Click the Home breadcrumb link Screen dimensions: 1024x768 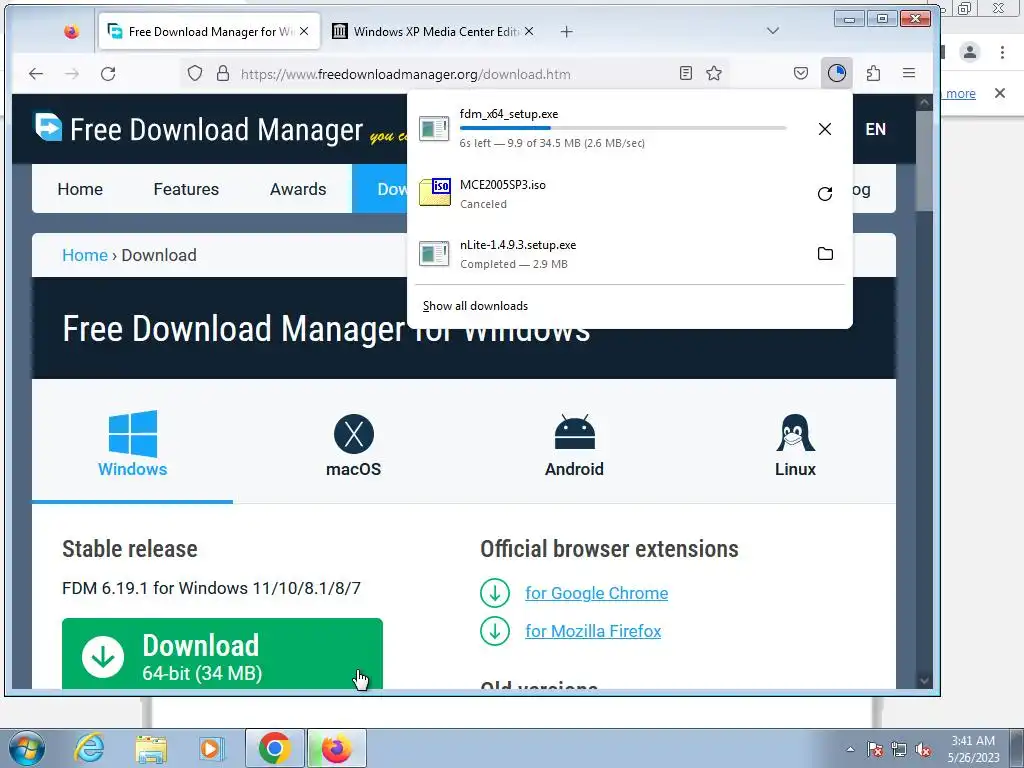tap(85, 255)
